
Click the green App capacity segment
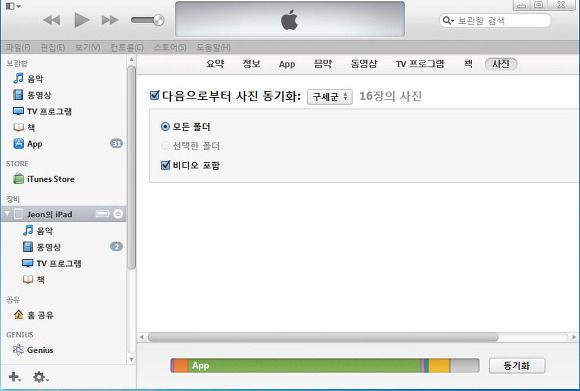304,365
